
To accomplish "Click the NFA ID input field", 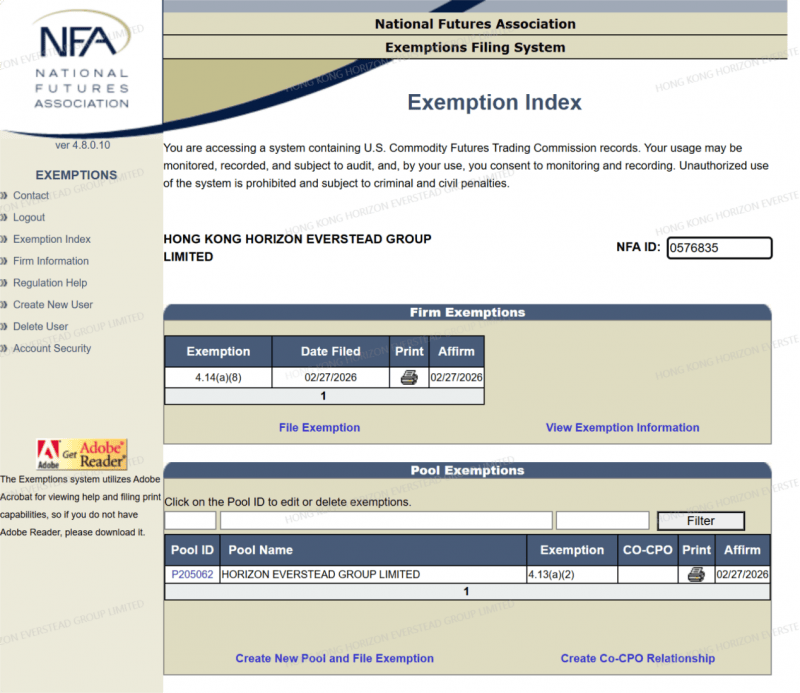I will (x=719, y=248).
